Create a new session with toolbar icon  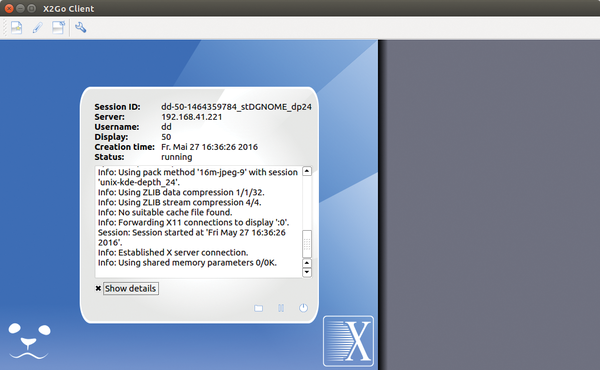[x=16, y=28]
